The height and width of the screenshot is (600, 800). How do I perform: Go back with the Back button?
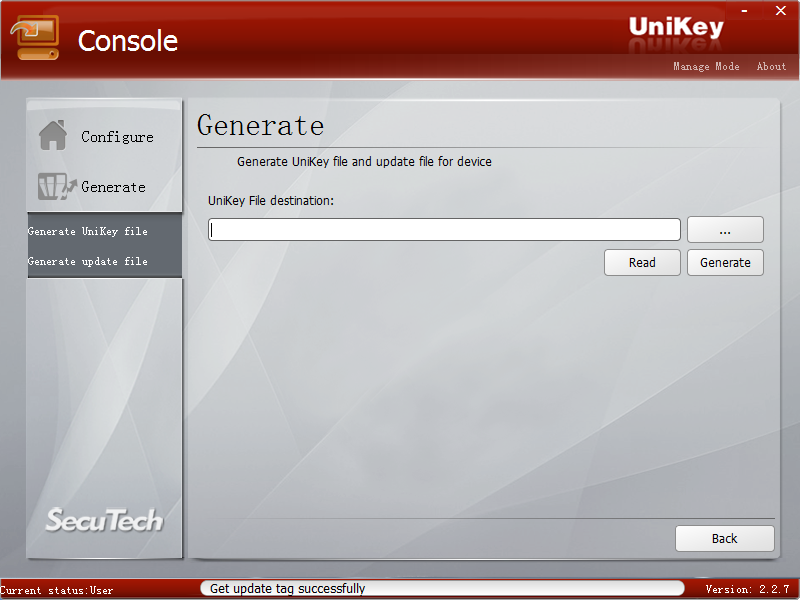(x=724, y=539)
